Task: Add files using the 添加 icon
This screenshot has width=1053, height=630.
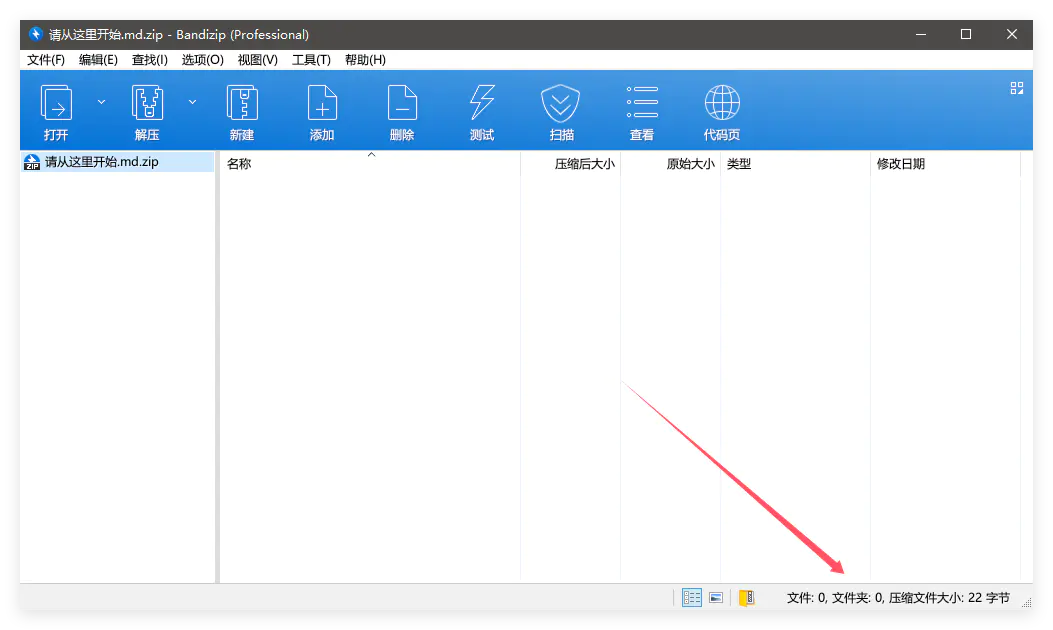Action: pyautogui.click(x=321, y=110)
